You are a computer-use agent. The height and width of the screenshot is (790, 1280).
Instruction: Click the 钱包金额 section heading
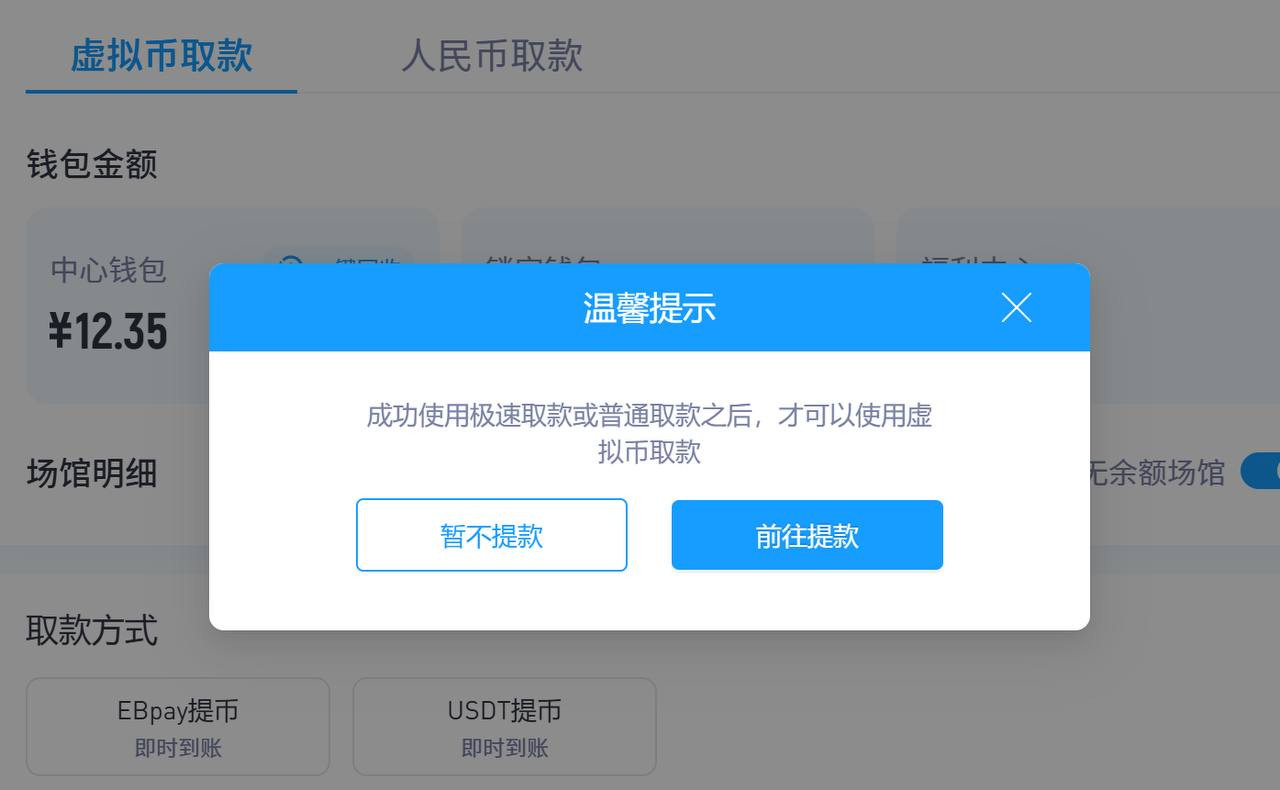92,164
